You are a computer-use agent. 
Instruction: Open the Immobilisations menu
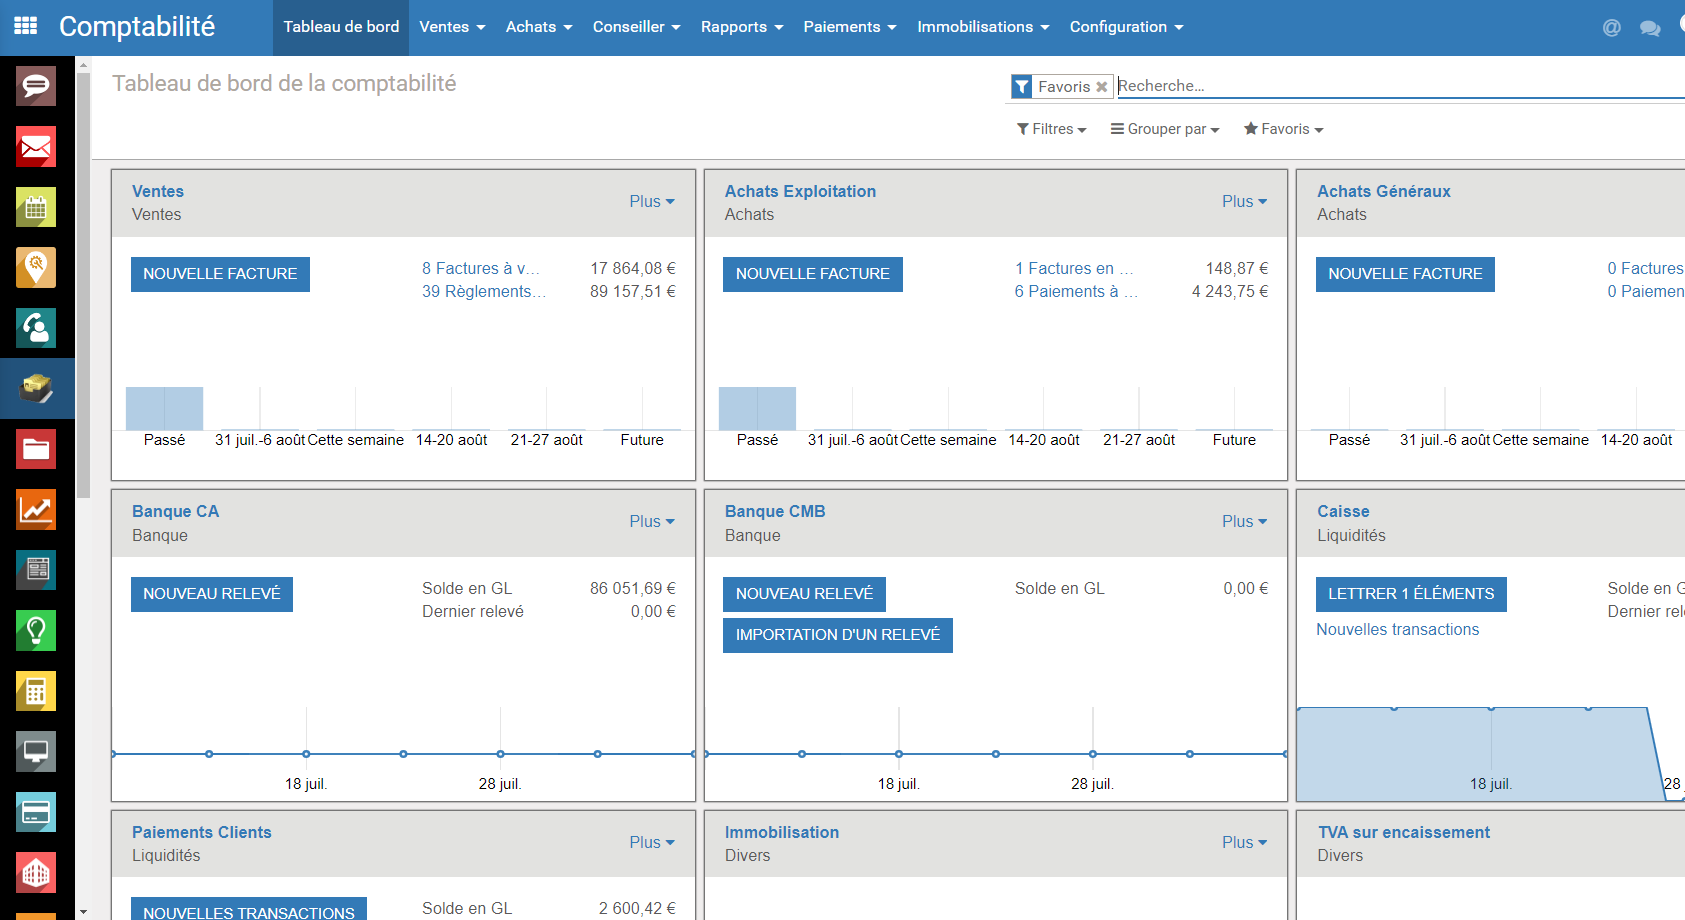click(983, 27)
